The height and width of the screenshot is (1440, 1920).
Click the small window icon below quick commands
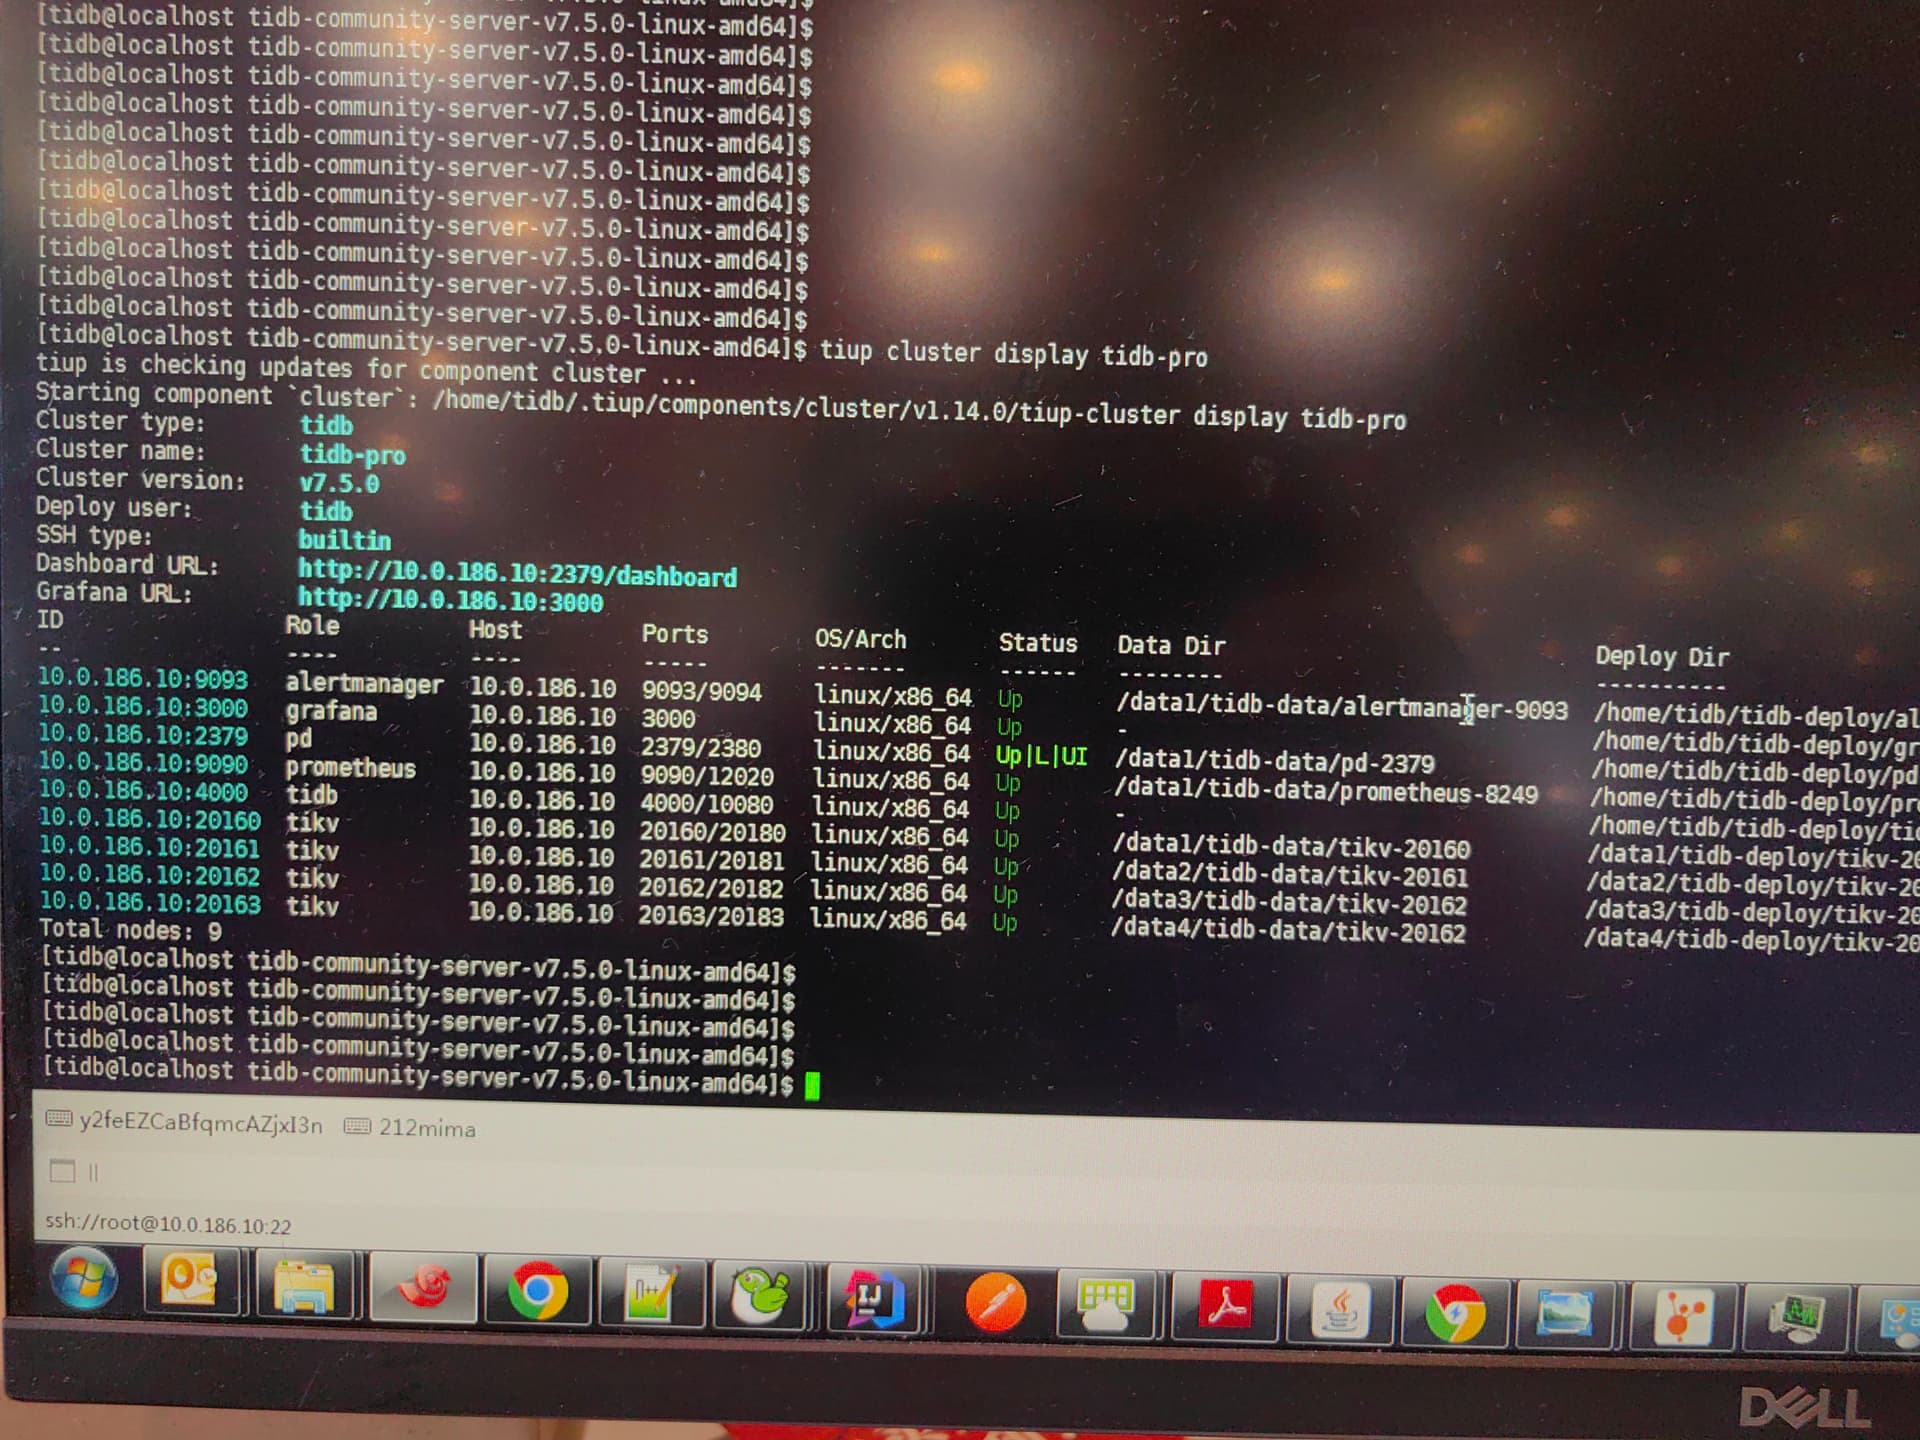pyautogui.click(x=62, y=1170)
